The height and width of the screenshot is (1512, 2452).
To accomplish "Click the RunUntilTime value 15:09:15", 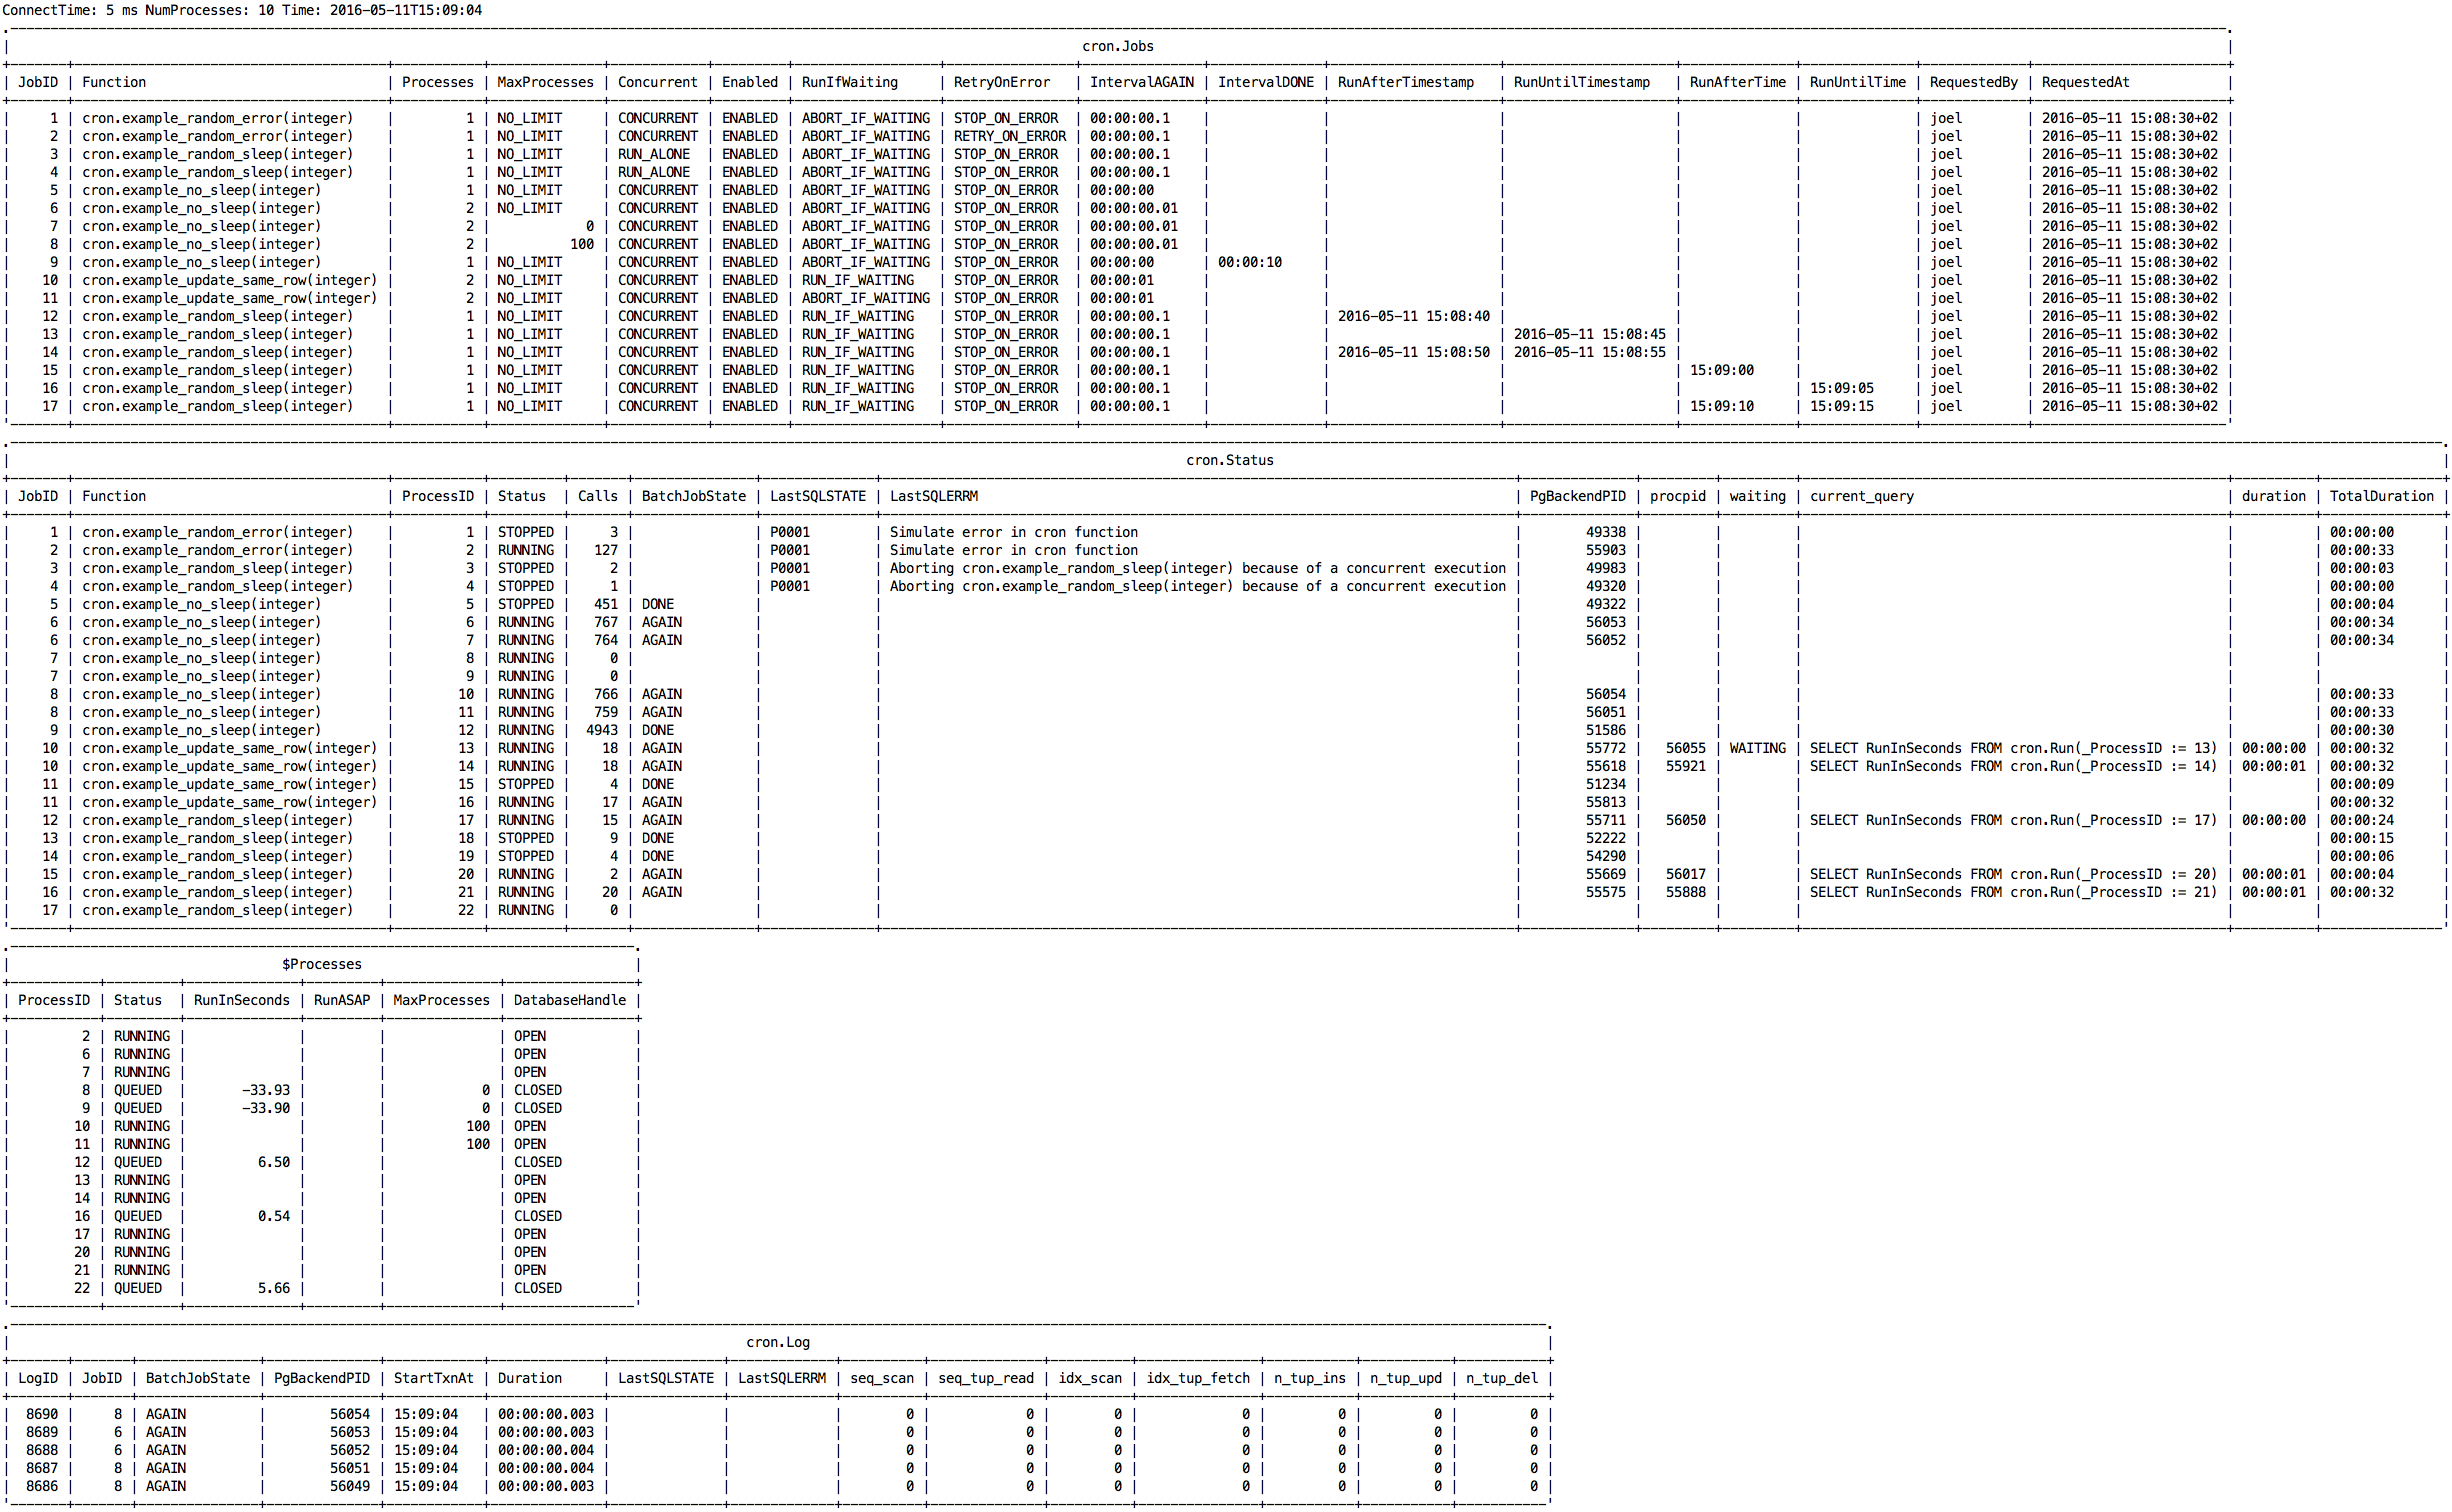I will coord(1841,406).
